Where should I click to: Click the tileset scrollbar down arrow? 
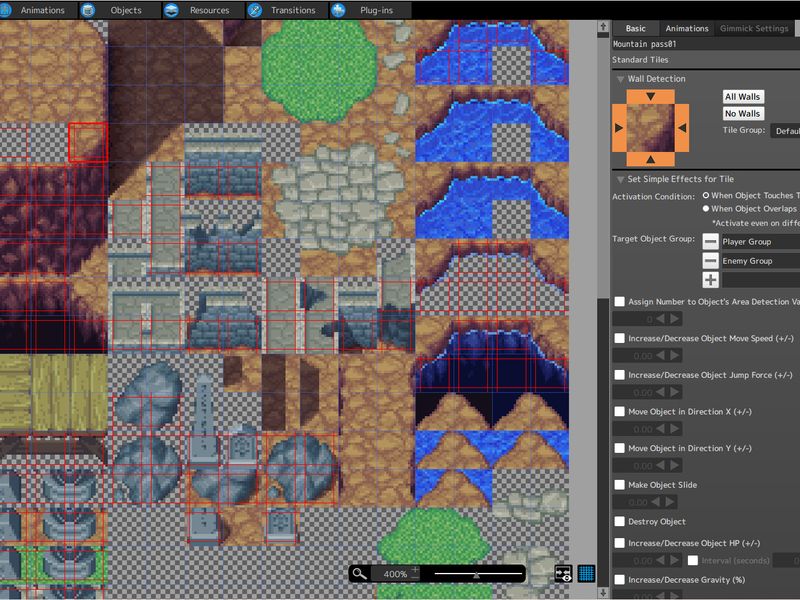[x=603, y=593]
